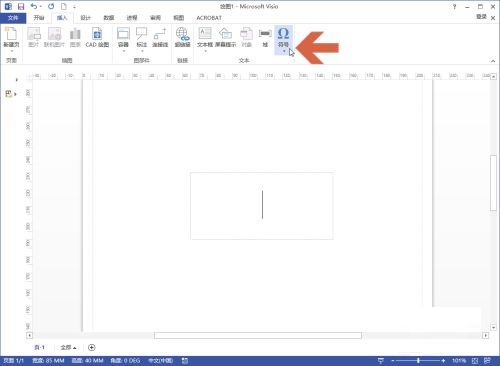Screen dimensions: 500x366
Task: Select the 页-1 page tab
Action: click(39, 347)
